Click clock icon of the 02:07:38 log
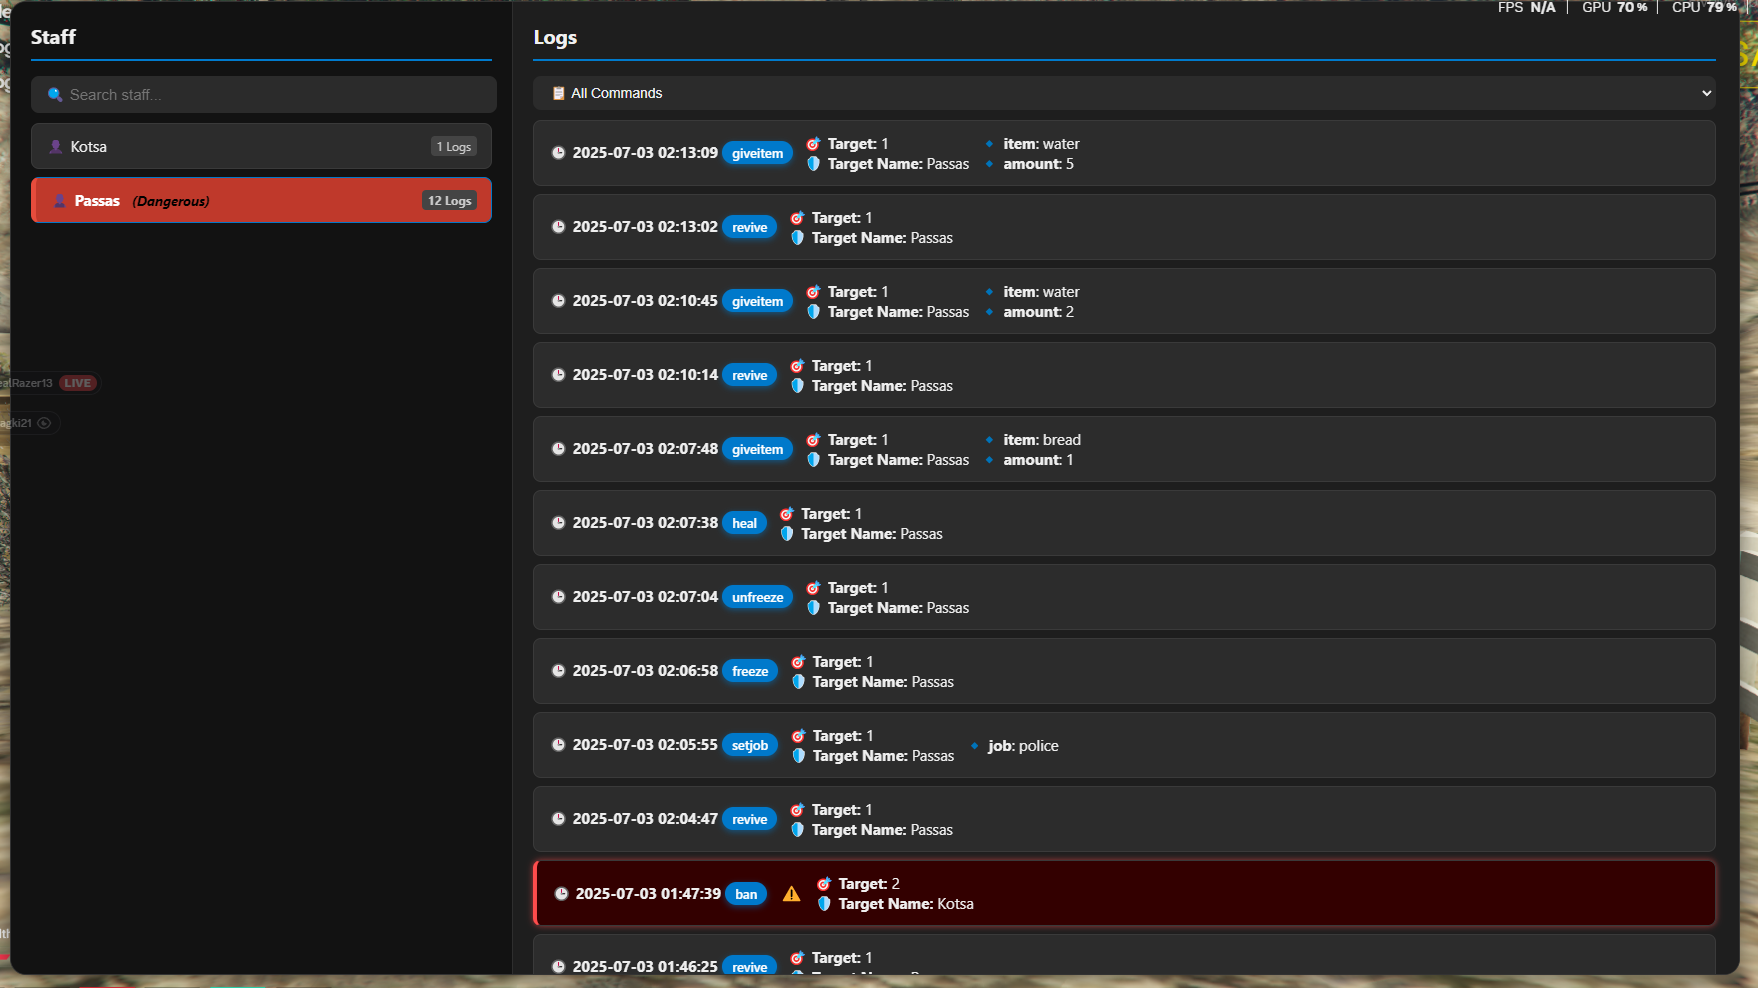Image resolution: width=1758 pixels, height=988 pixels. coord(559,523)
